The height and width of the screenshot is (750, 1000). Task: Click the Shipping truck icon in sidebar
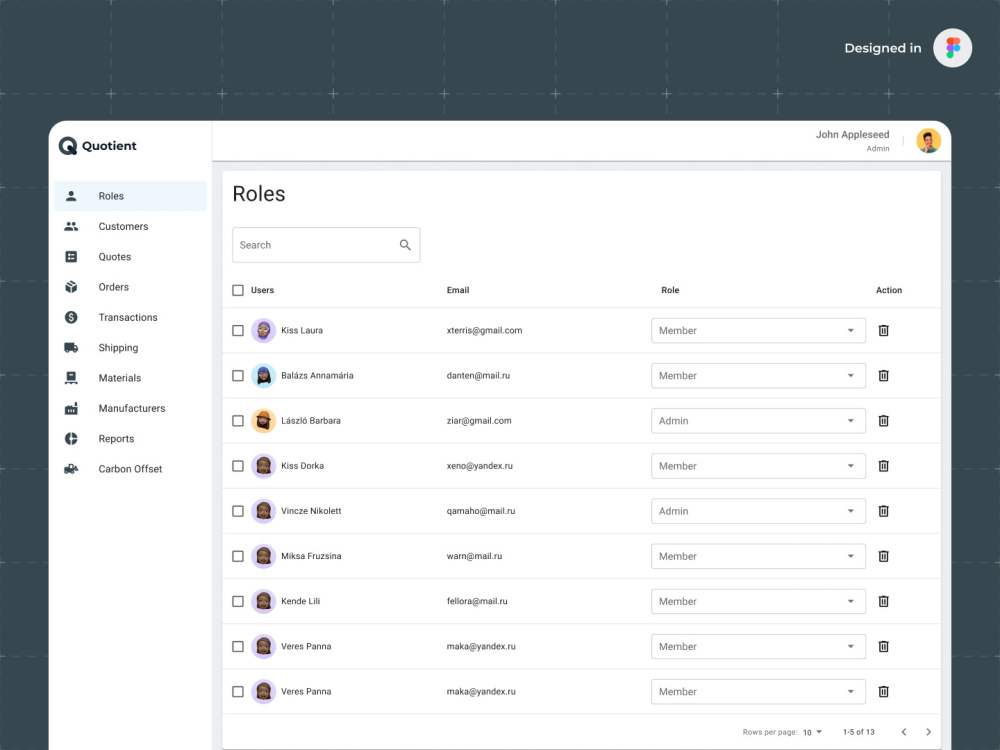pyautogui.click(x=71, y=348)
